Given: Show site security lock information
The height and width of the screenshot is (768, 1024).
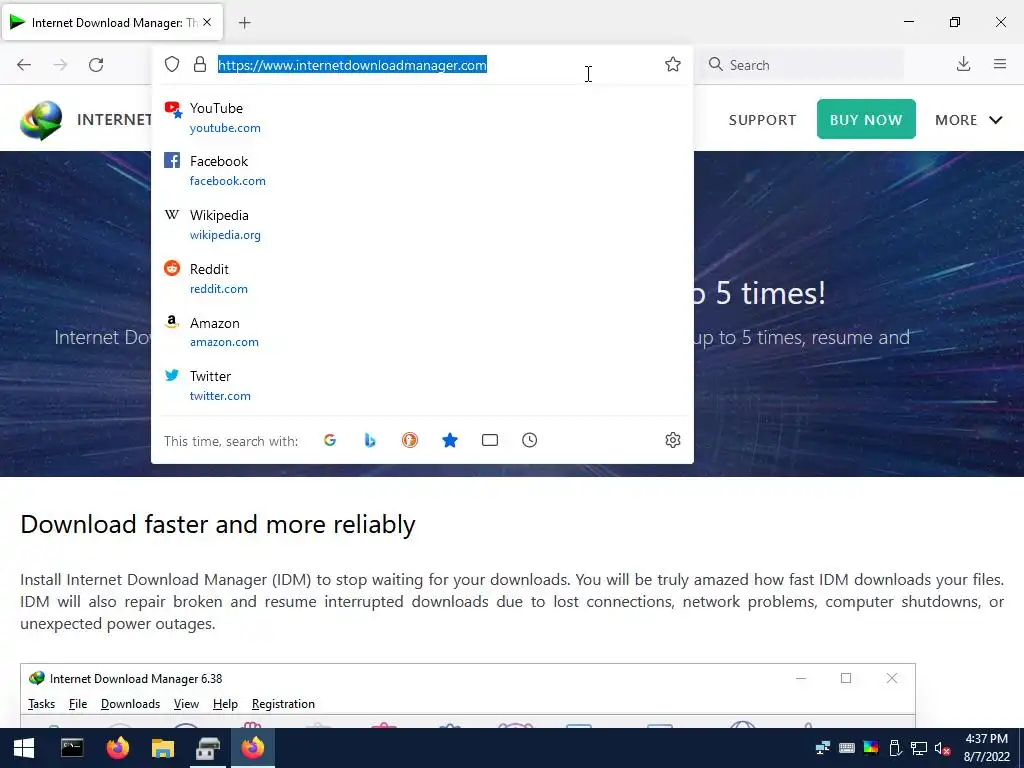Looking at the screenshot, I should [x=200, y=64].
